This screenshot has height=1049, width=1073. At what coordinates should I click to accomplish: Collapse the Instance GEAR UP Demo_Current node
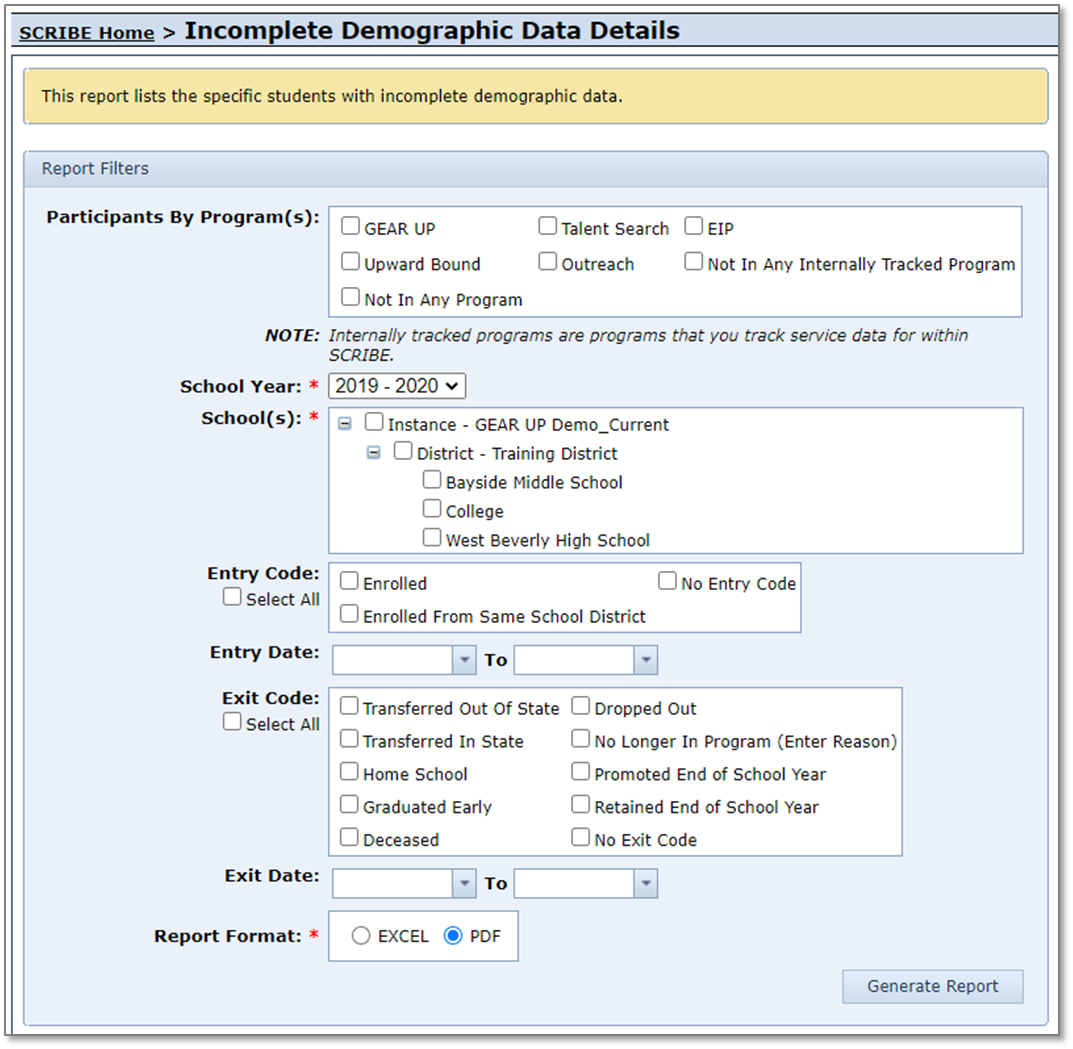click(345, 424)
